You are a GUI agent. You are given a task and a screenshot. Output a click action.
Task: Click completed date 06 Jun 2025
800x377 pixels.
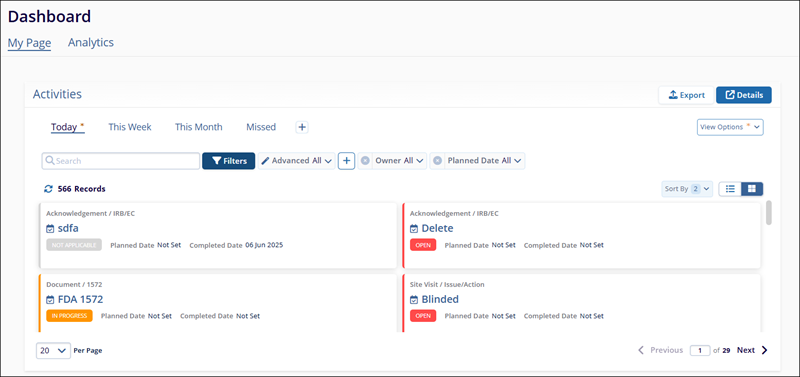(x=264, y=245)
